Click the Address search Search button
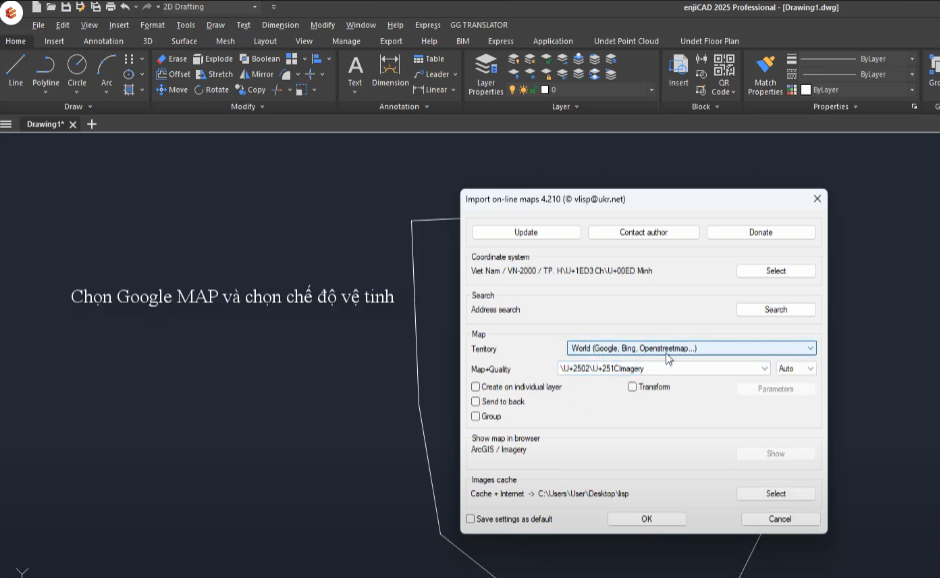 (x=775, y=310)
